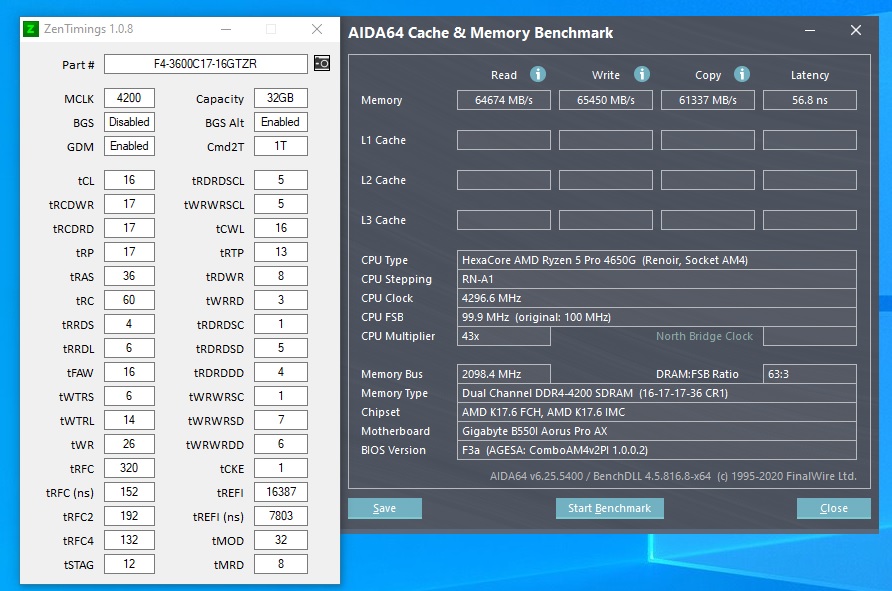892x591 pixels.
Task: Click the Start Benchmark button
Action: click(609, 508)
